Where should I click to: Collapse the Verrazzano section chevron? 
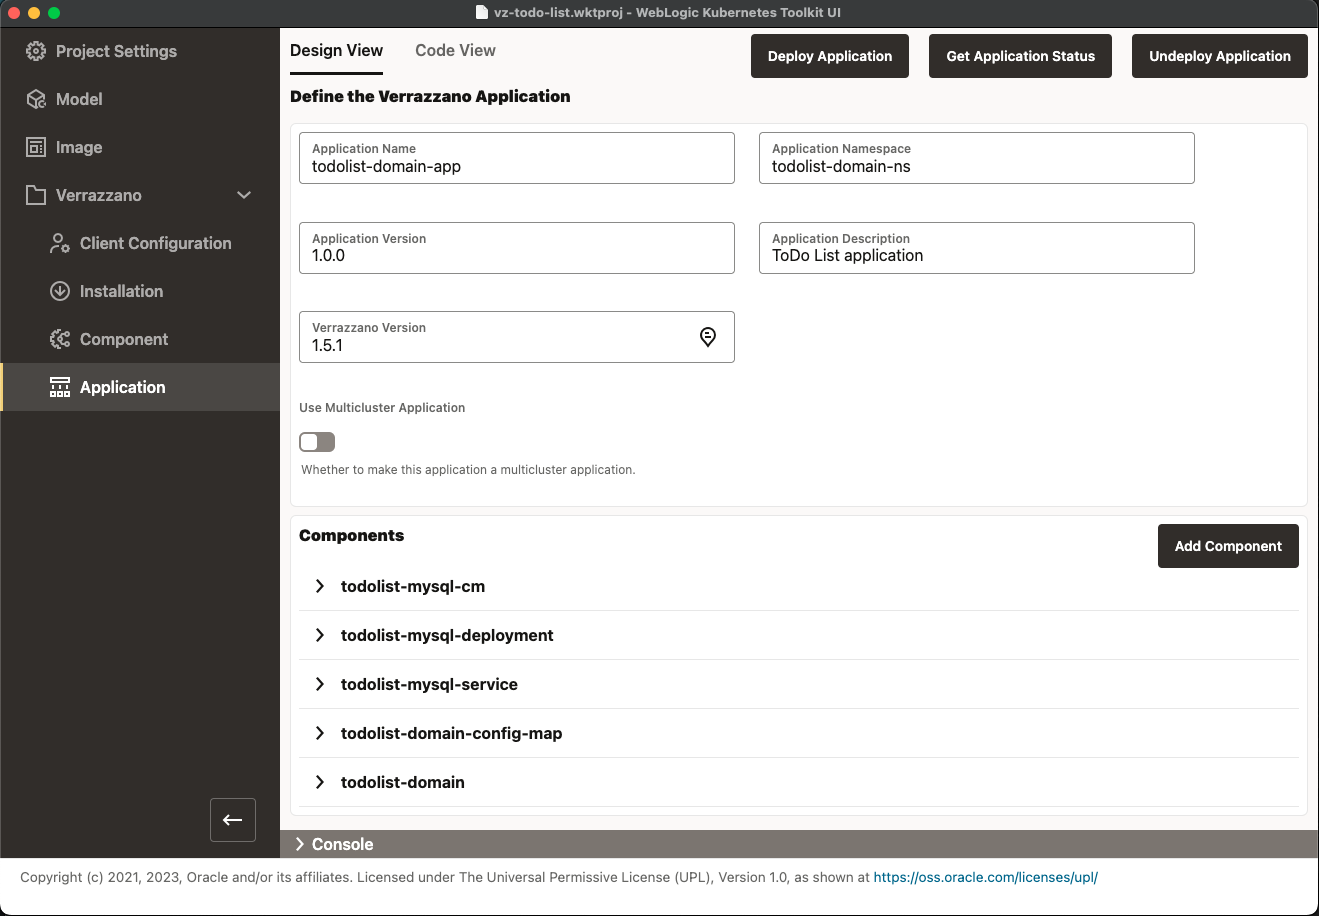(244, 195)
